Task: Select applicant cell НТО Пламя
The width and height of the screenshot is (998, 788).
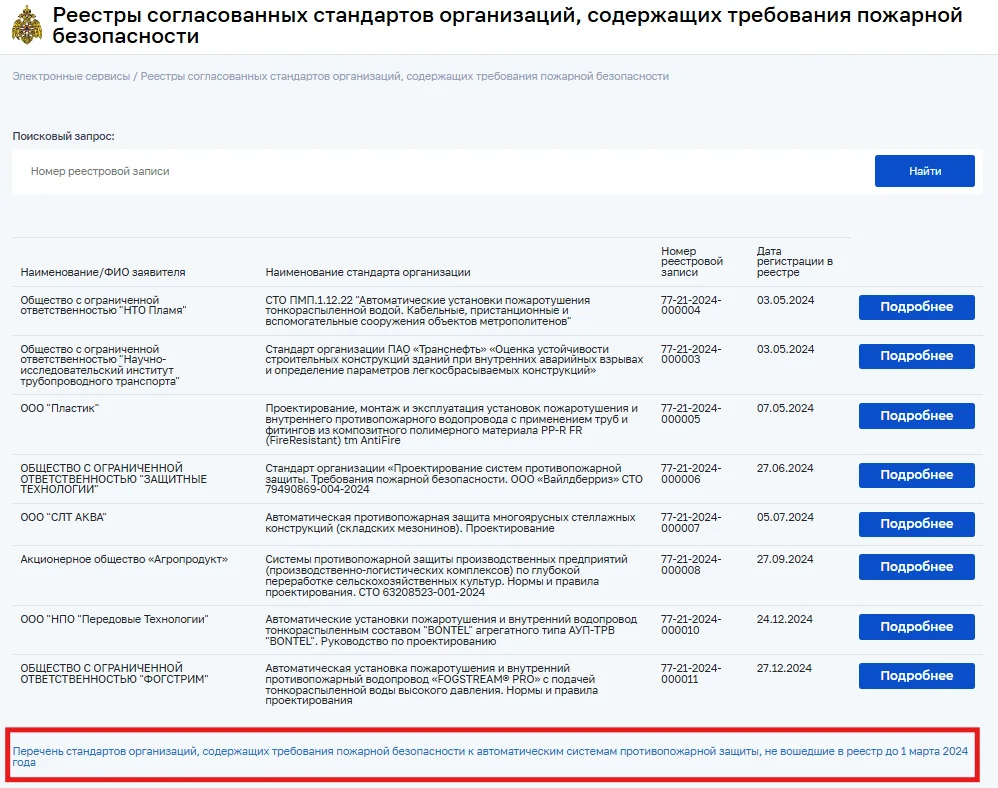Action: coord(103,305)
